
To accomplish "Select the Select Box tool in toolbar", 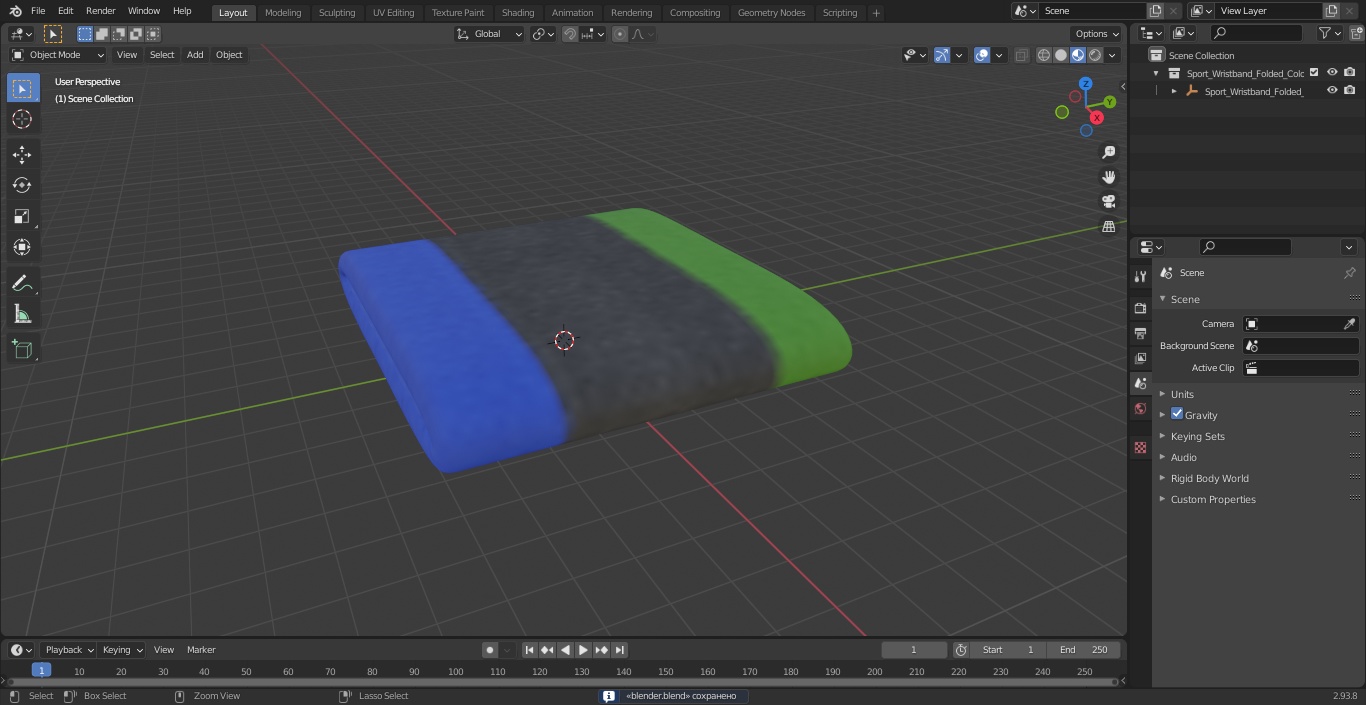I will click(x=22, y=88).
